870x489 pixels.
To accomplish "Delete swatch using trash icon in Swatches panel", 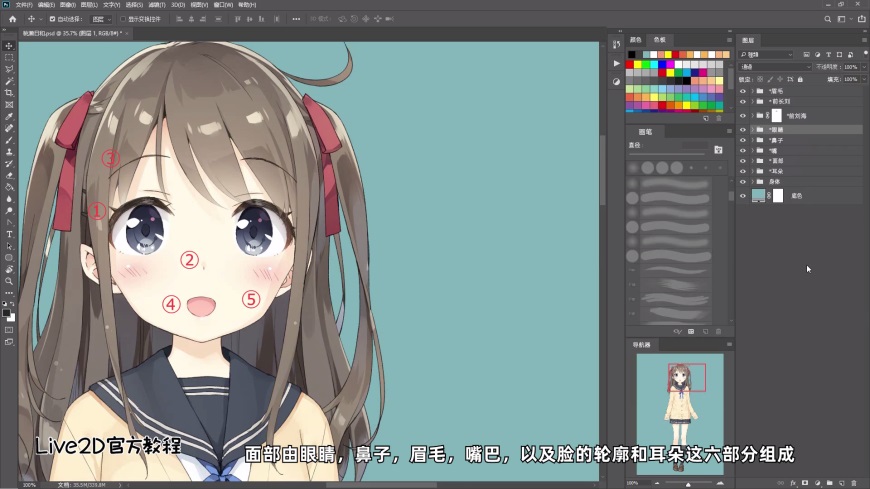I will pyautogui.click(x=719, y=118).
